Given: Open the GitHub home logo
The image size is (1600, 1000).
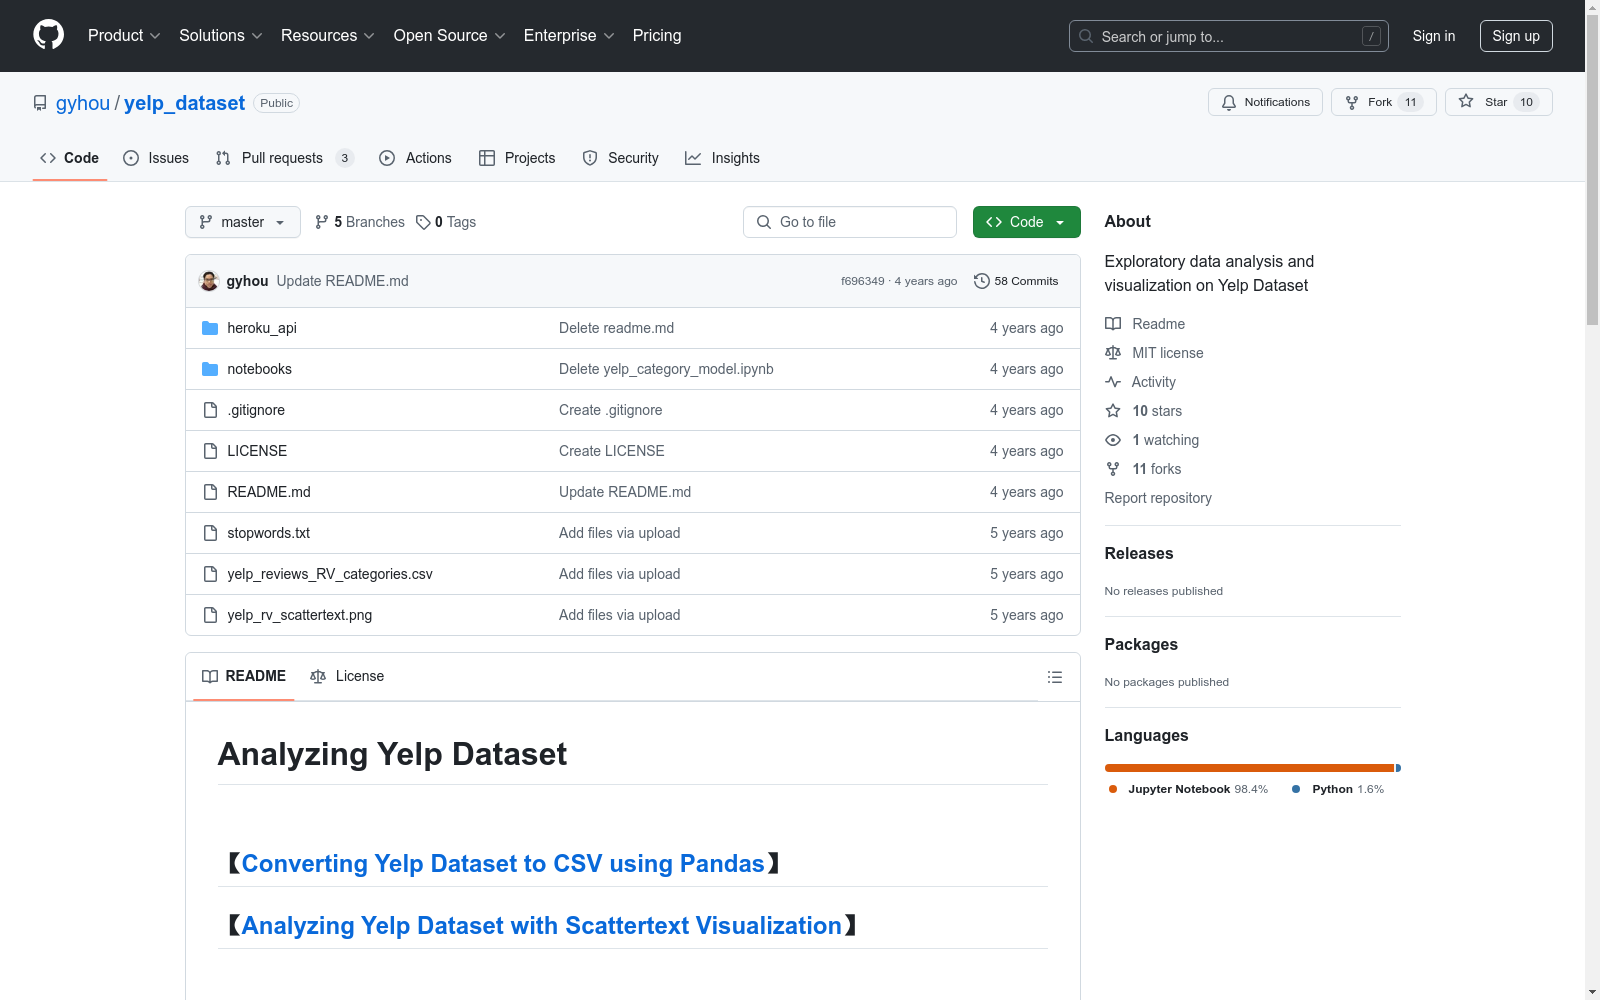Looking at the screenshot, I should click(48, 35).
